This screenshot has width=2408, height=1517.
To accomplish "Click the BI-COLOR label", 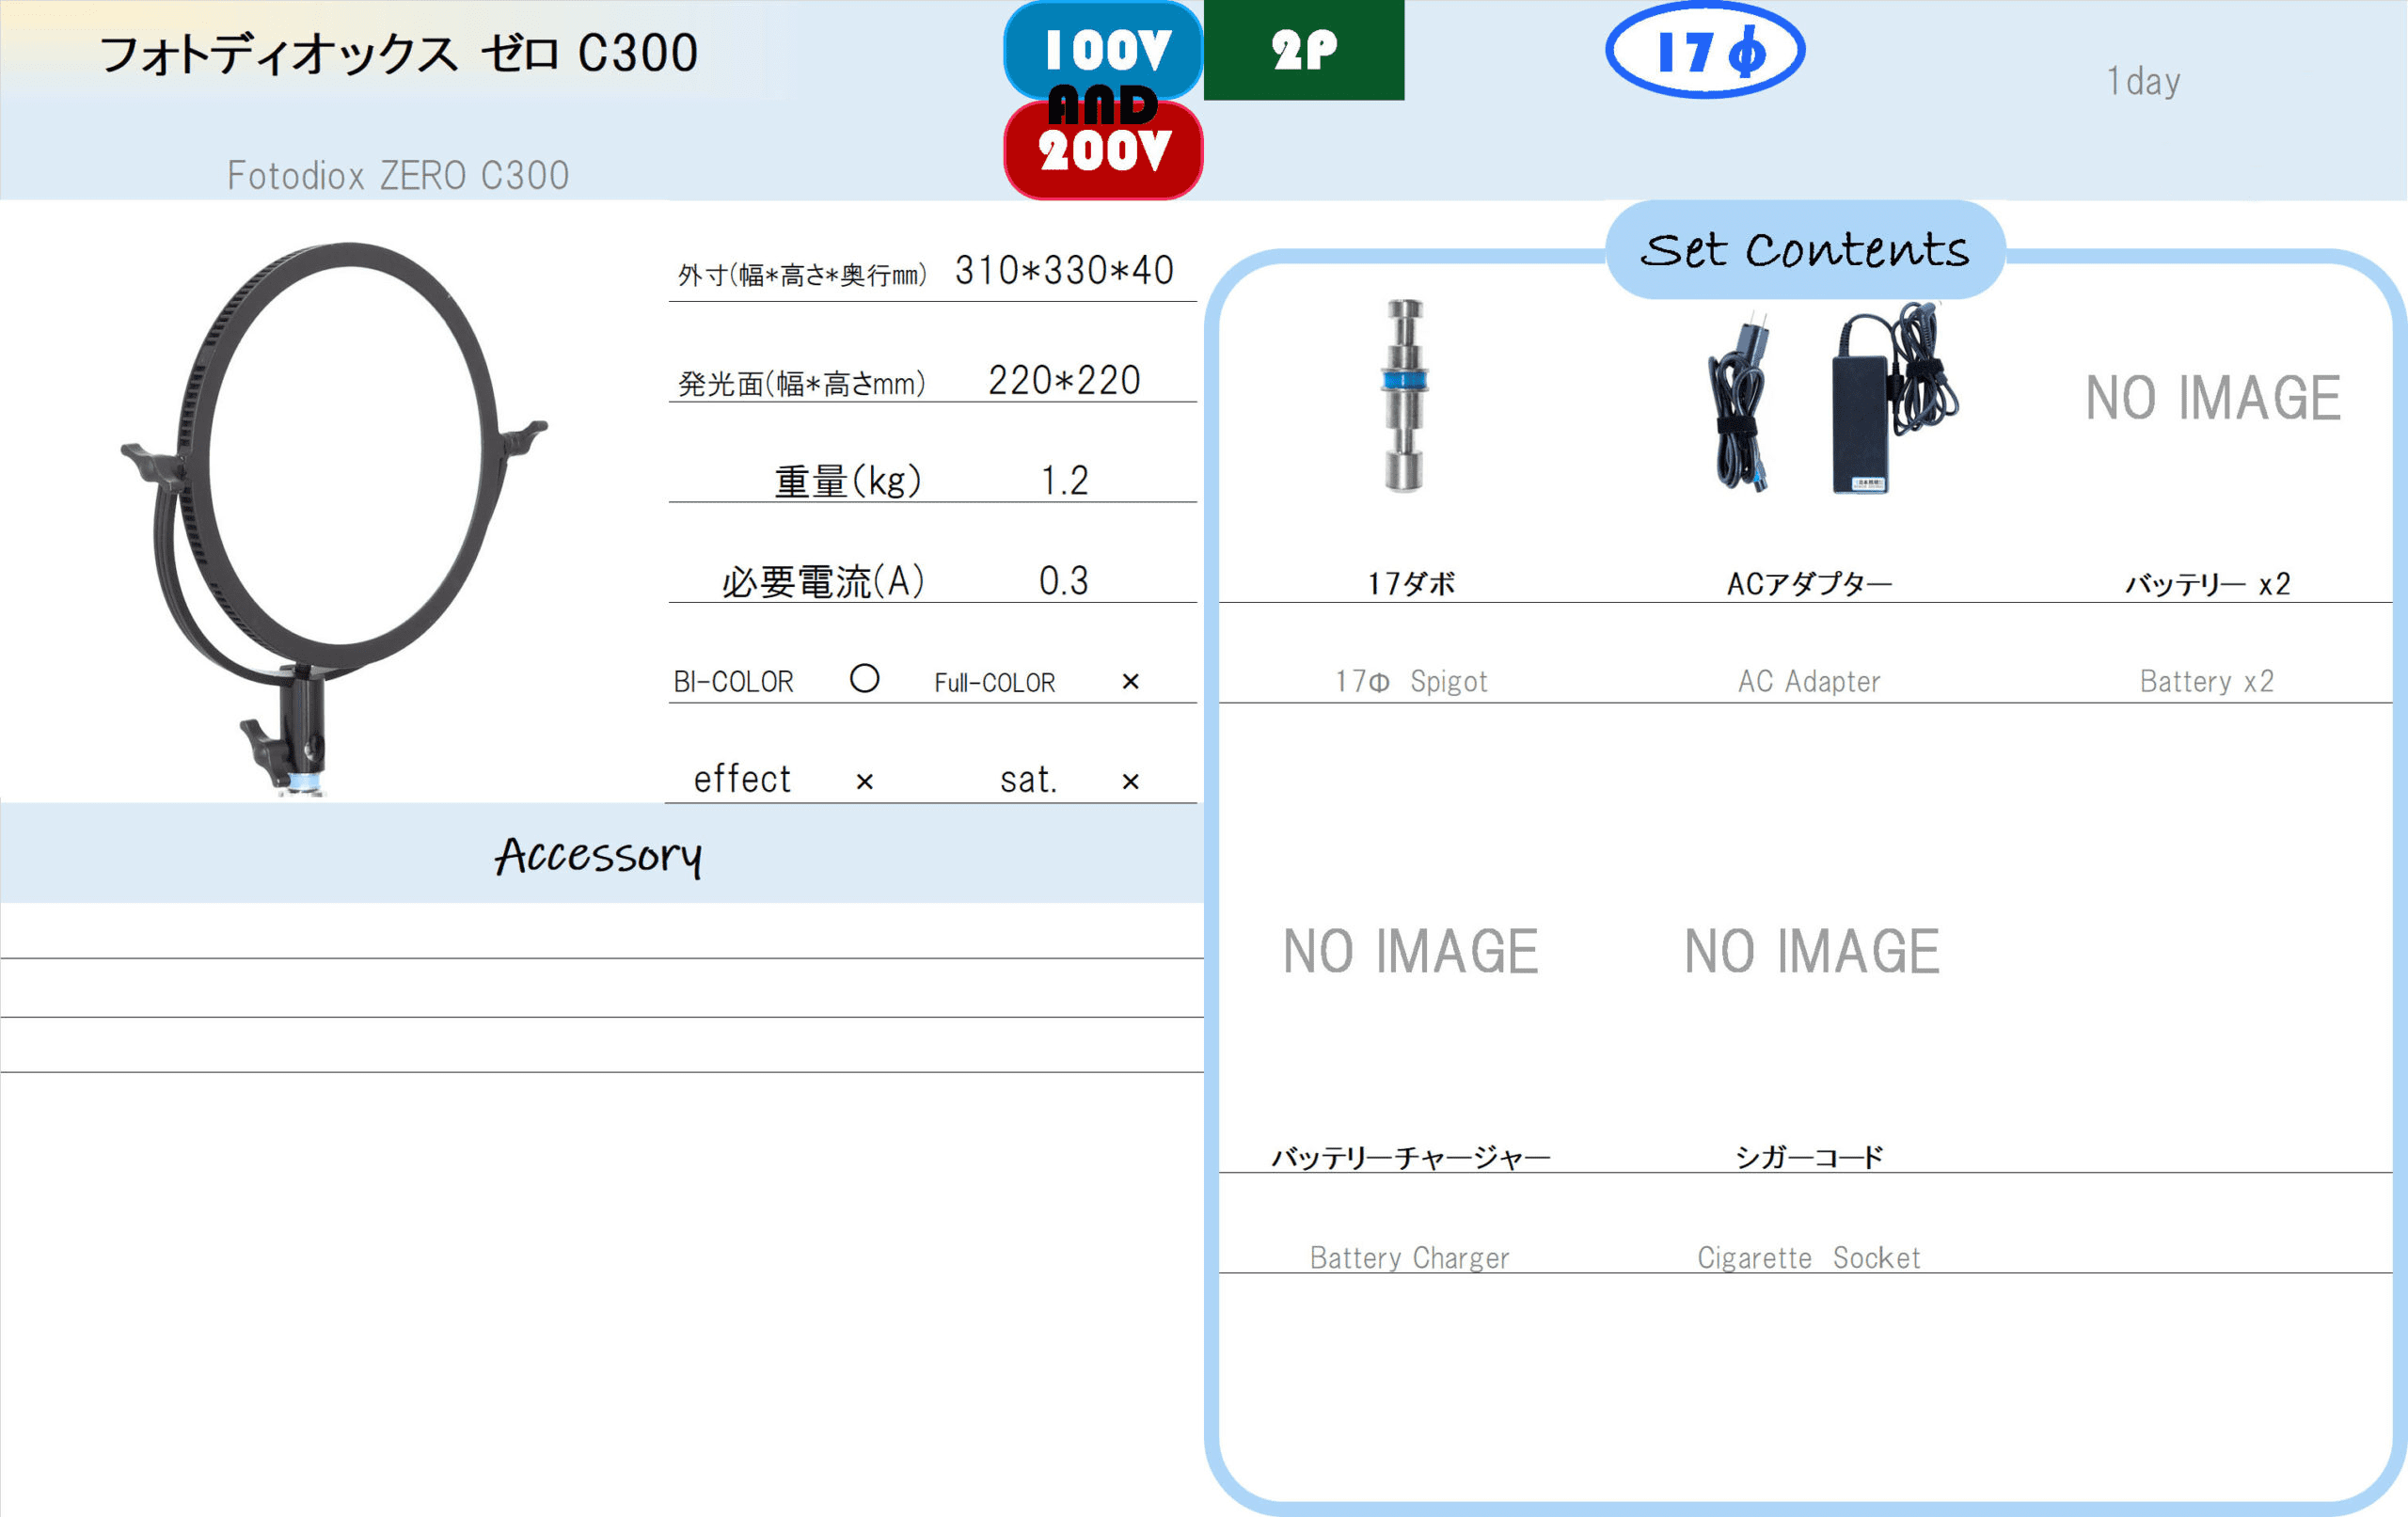I will click(x=733, y=682).
